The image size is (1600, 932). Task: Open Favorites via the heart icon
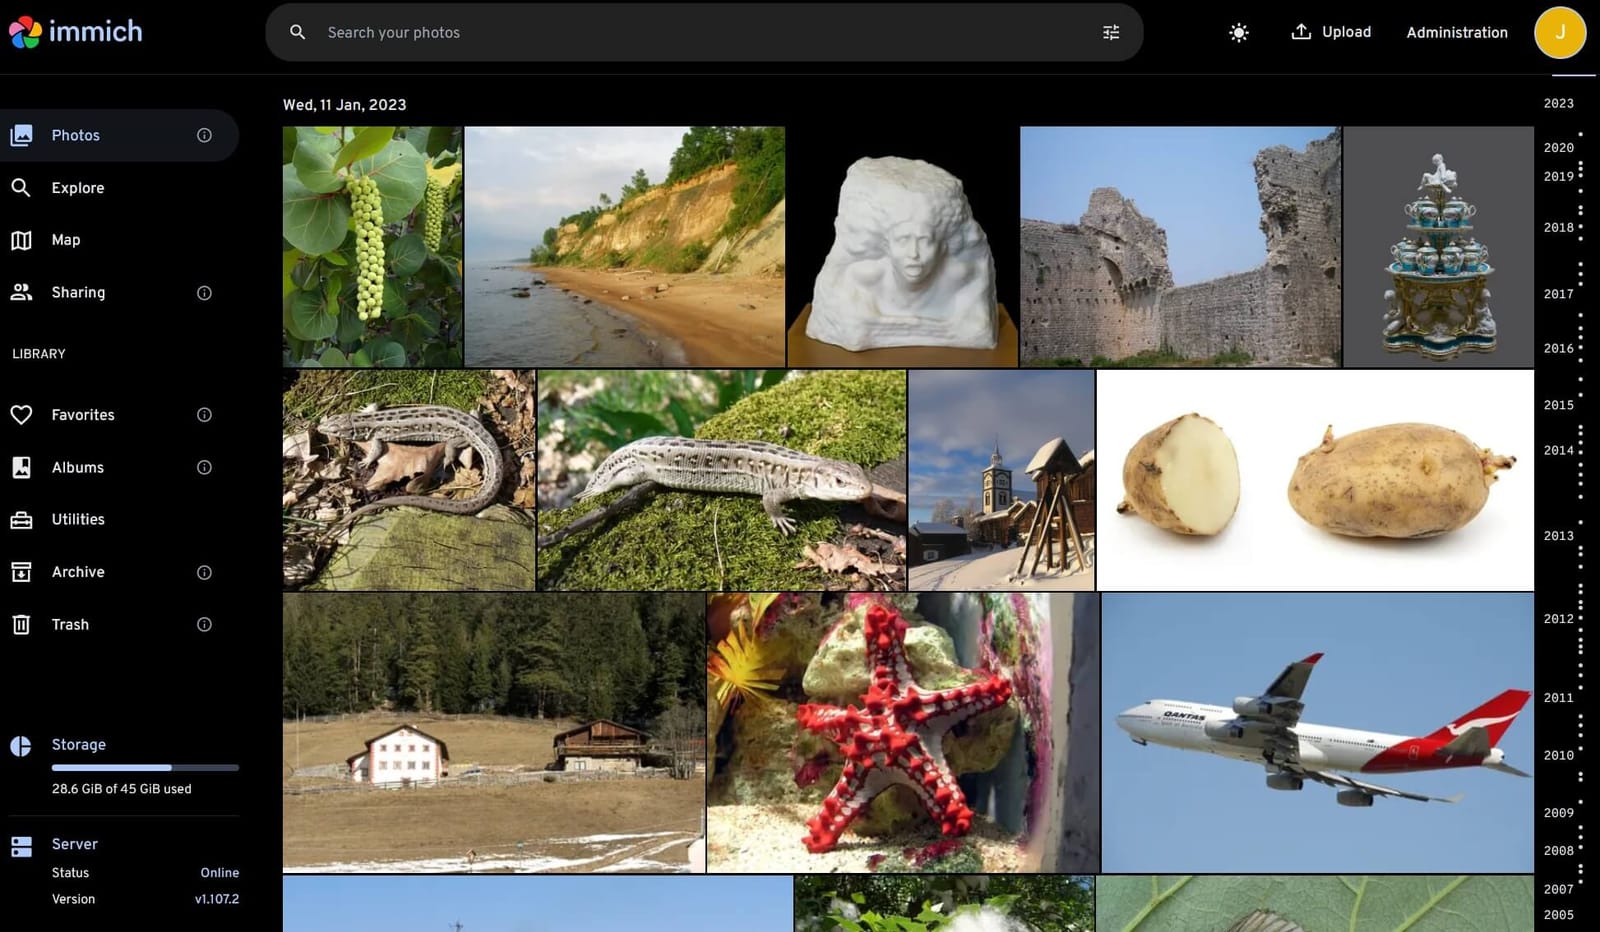[x=22, y=414]
